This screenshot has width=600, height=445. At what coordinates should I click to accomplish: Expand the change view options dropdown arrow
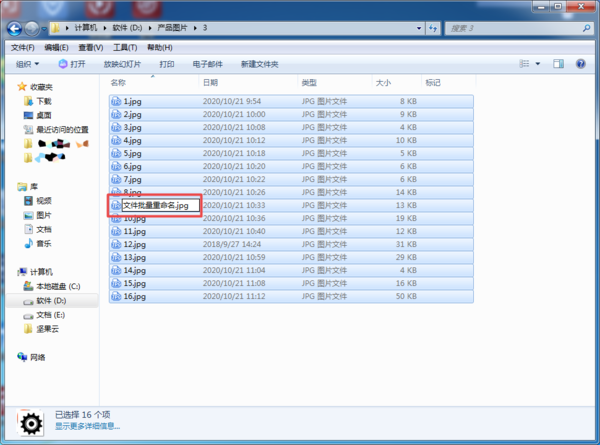pyautogui.click(x=540, y=64)
